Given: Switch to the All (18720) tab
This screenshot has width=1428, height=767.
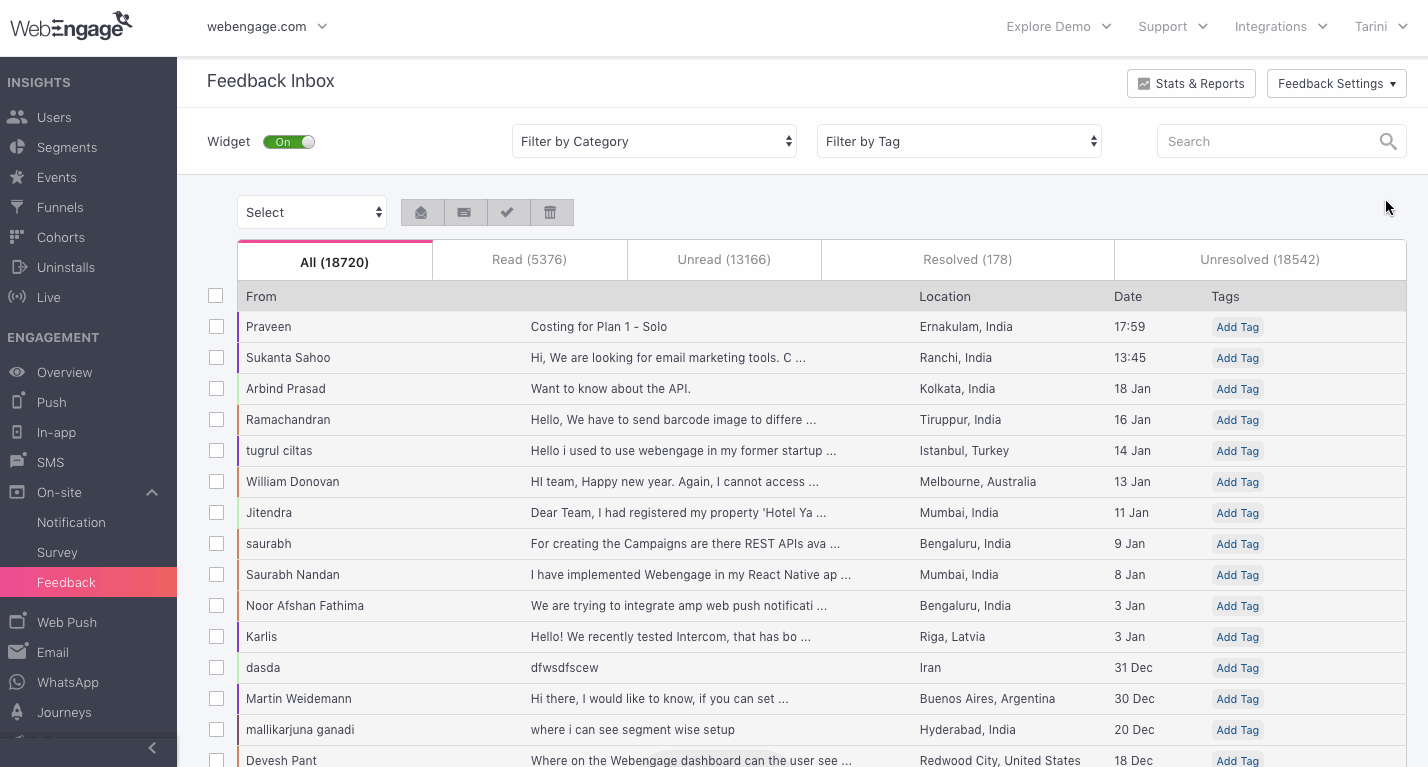Looking at the screenshot, I should [x=335, y=261].
